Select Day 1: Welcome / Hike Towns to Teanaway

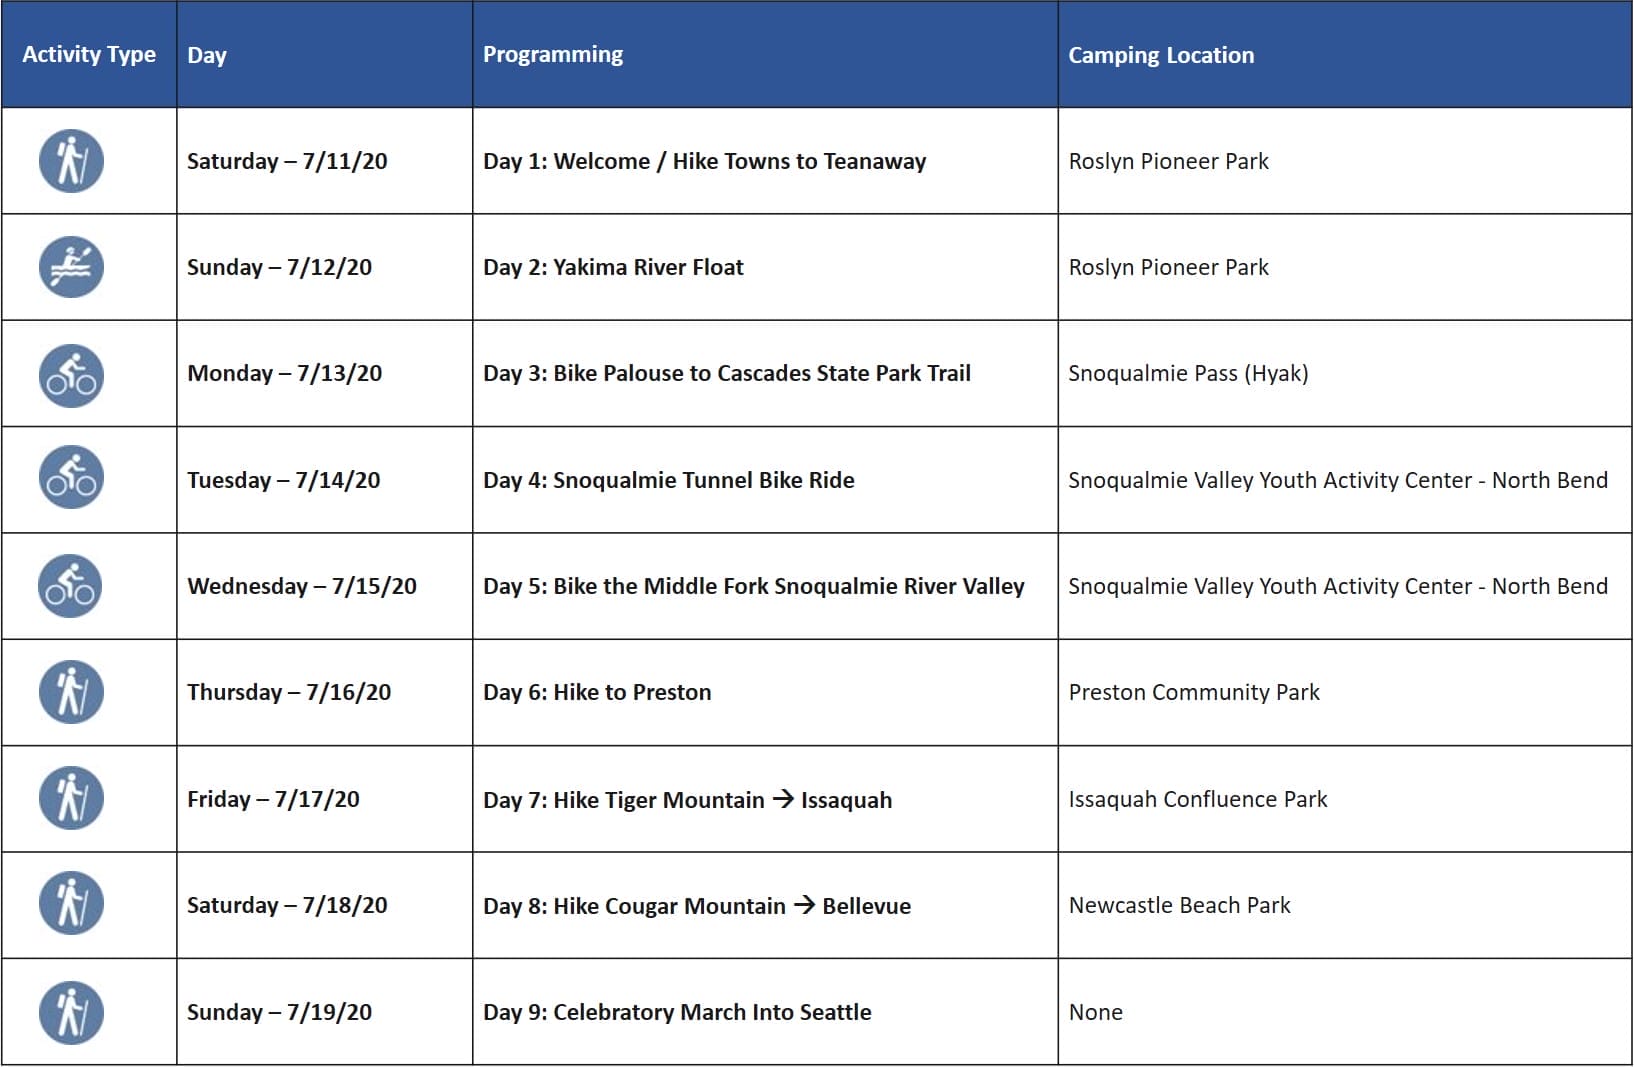704,161
